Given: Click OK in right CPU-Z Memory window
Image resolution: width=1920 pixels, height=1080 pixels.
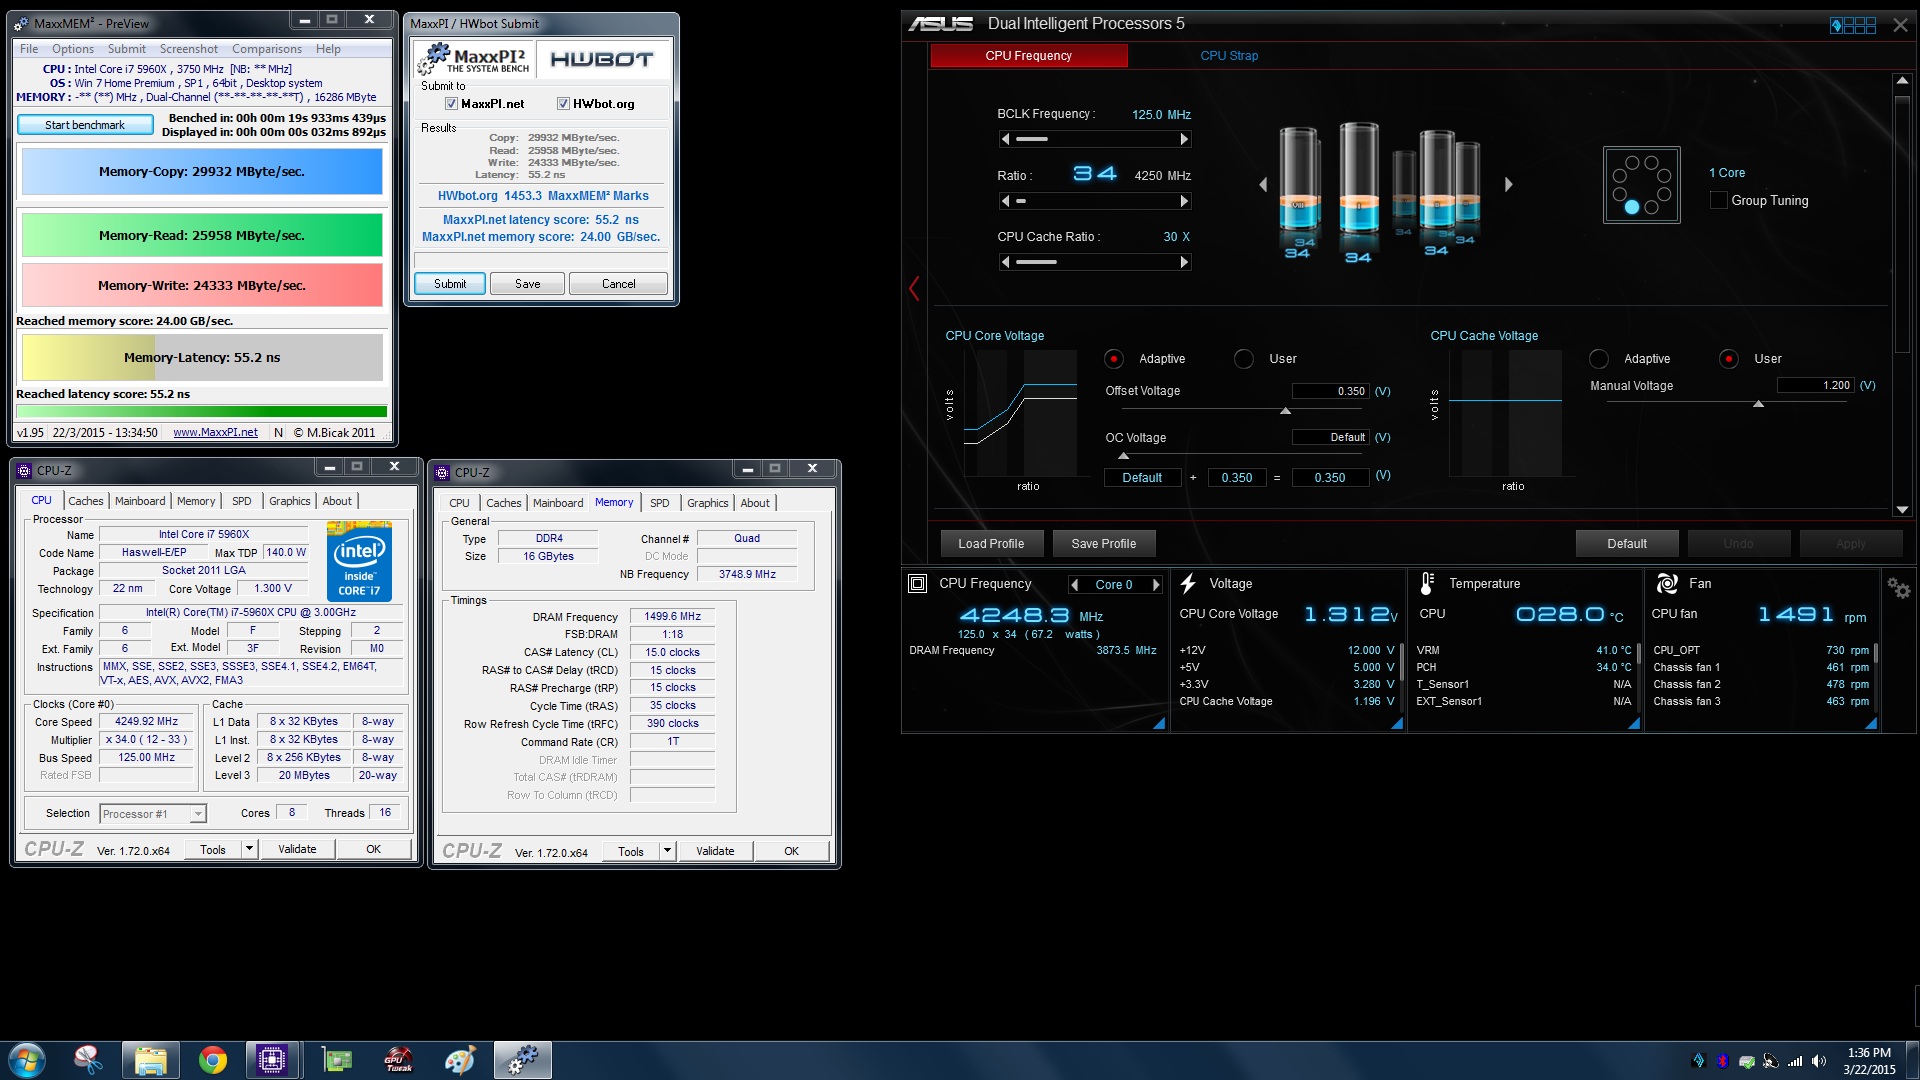Looking at the screenshot, I should tap(791, 851).
